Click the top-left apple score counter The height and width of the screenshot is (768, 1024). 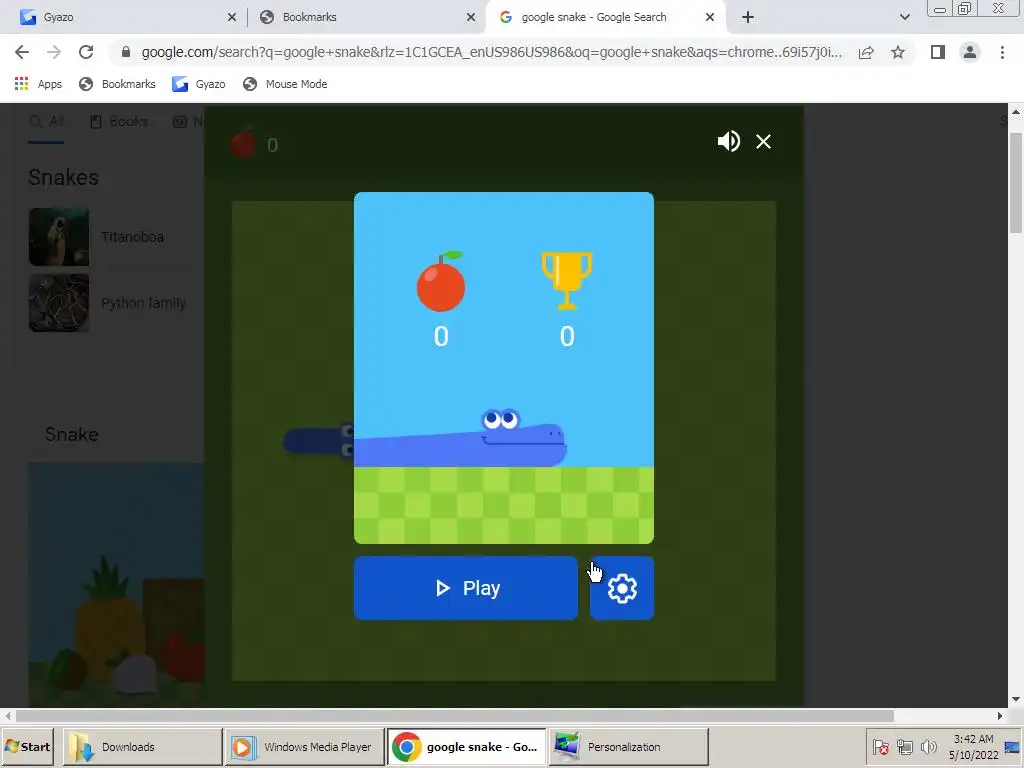pyautogui.click(x=254, y=144)
